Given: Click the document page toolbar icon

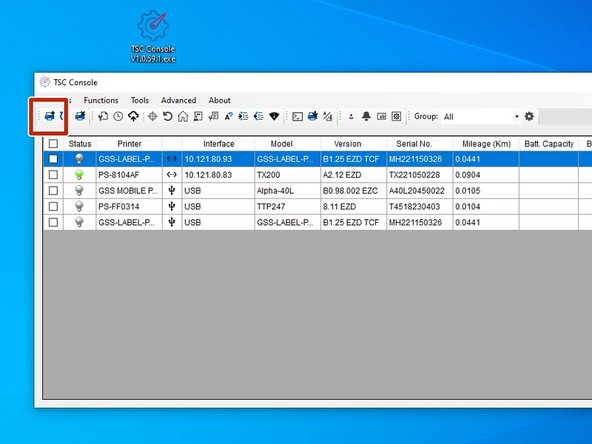Looking at the screenshot, I should (198, 116).
